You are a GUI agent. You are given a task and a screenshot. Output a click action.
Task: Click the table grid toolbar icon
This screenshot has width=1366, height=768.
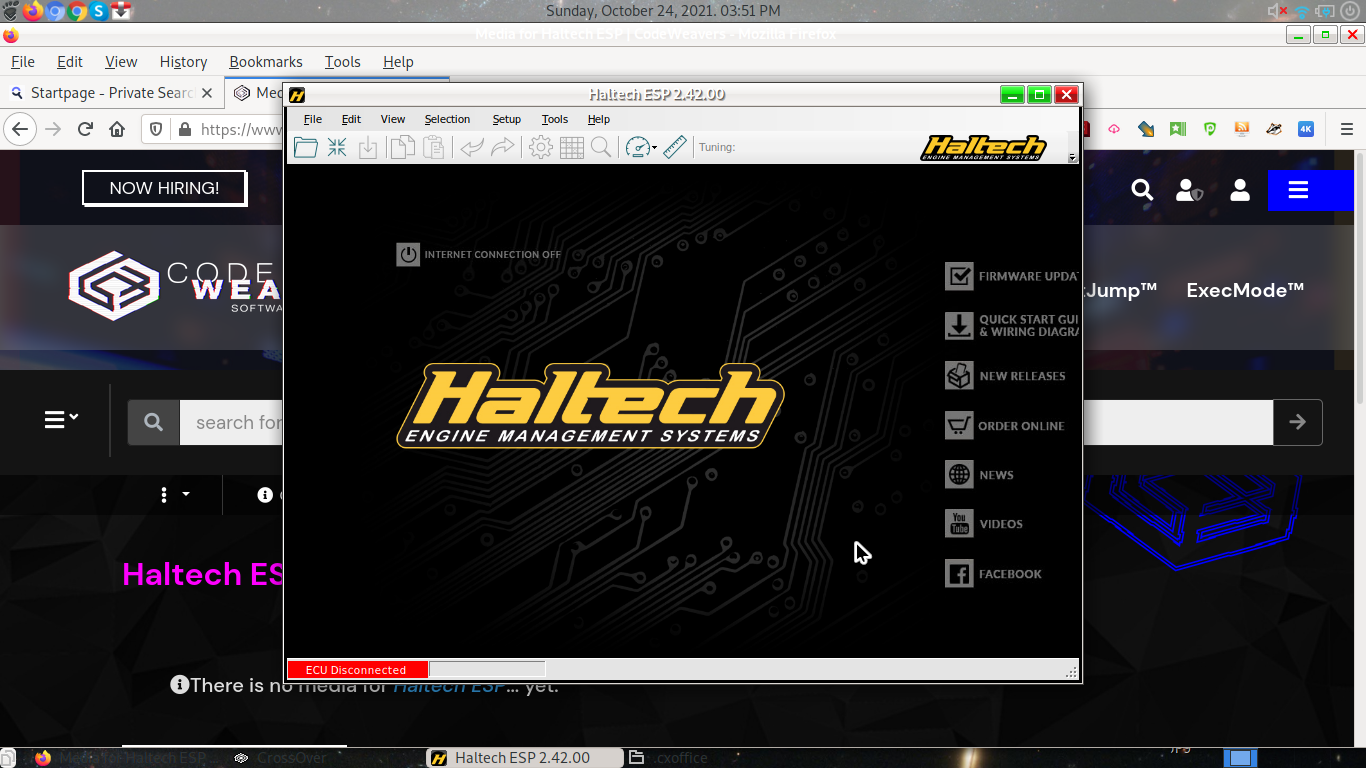[x=571, y=148]
